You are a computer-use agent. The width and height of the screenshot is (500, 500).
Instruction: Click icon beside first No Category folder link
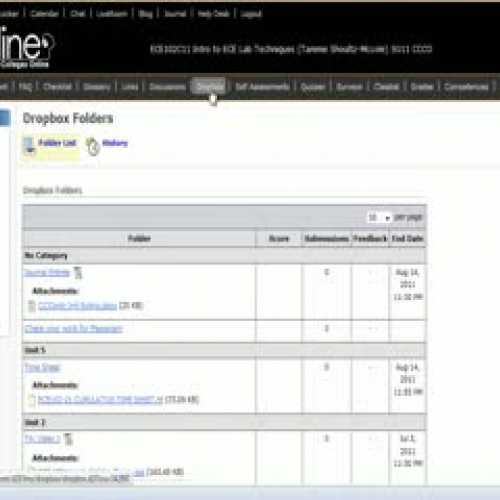point(78,273)
